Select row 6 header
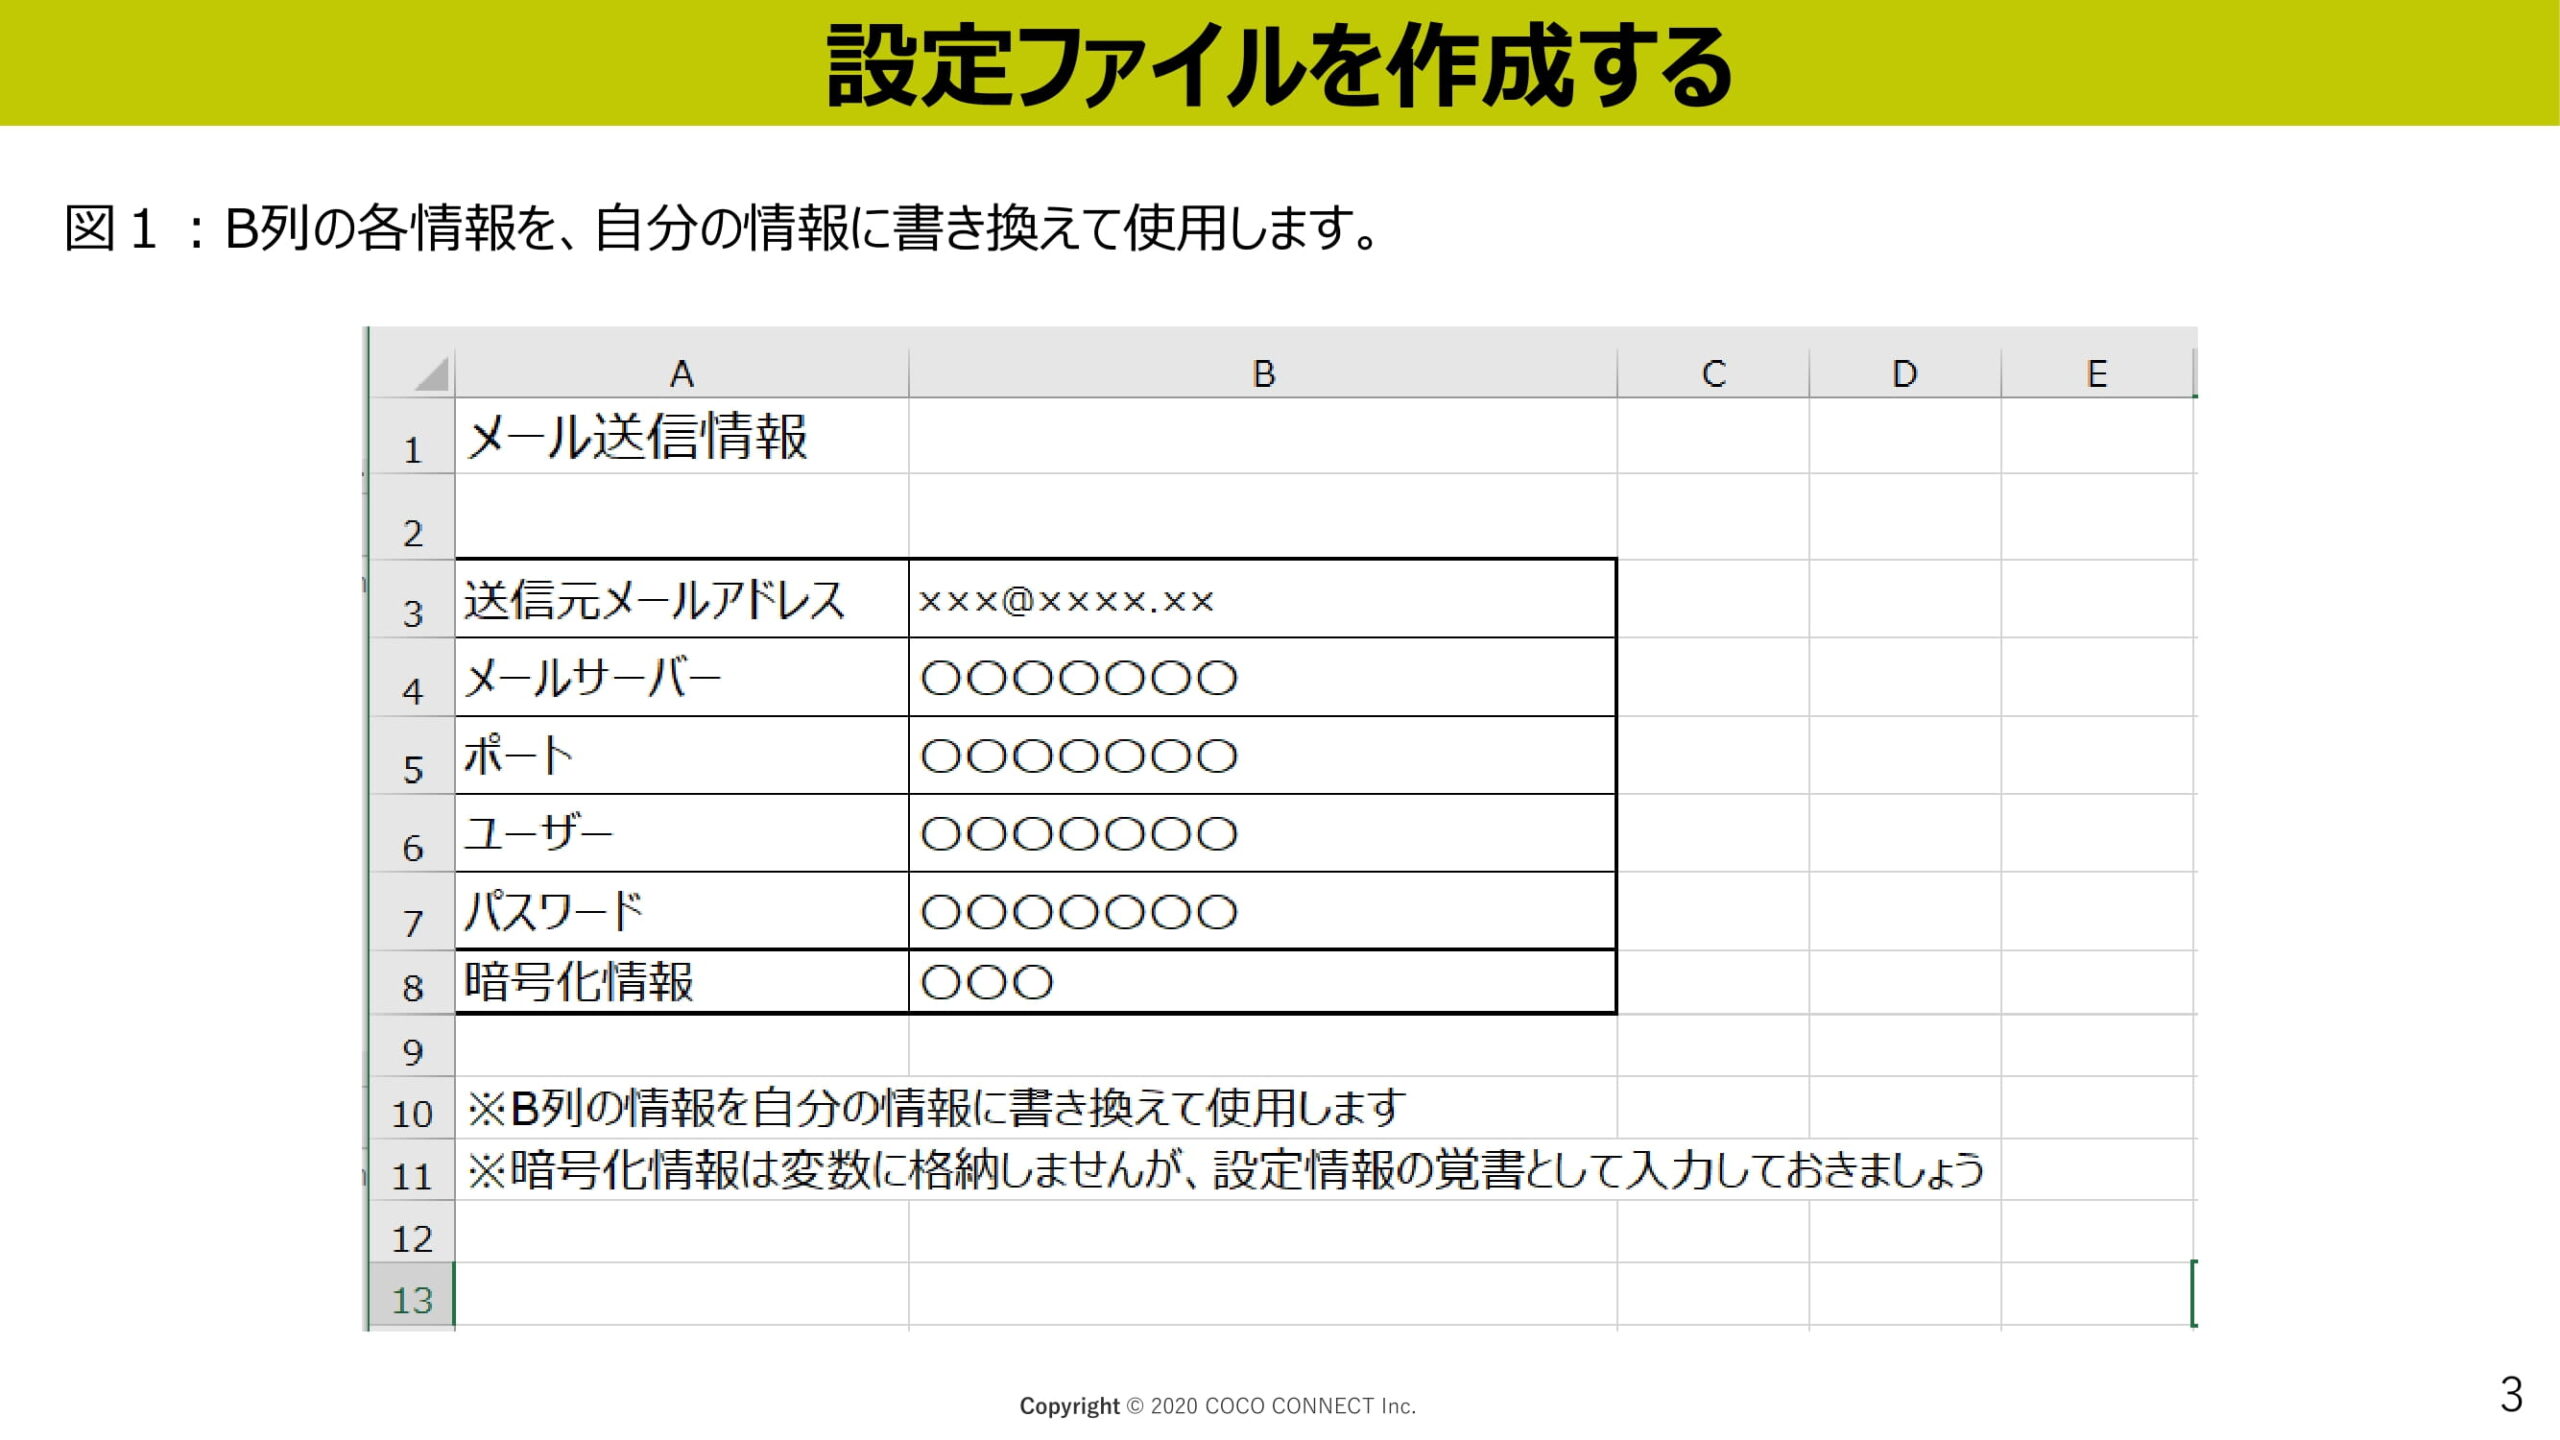 (412, 833)
